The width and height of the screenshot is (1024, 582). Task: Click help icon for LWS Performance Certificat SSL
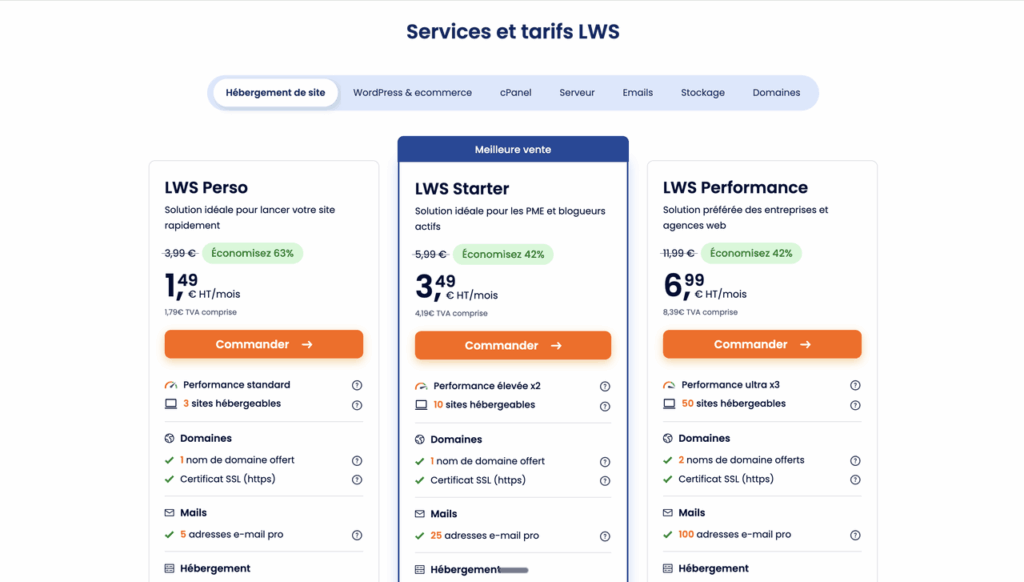(x=855, y=479)
